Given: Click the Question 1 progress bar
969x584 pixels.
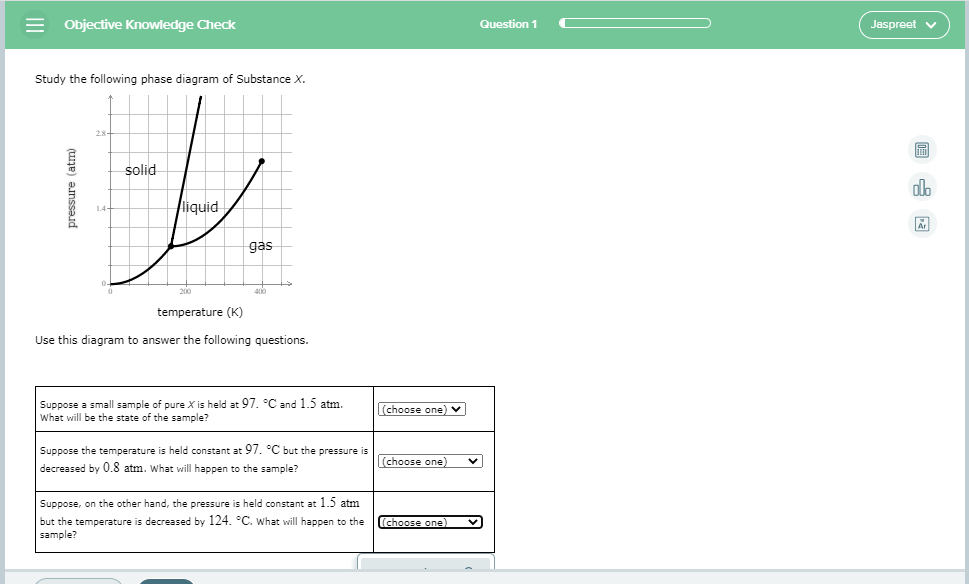Looking at the screenshot, I should point(634,21).
